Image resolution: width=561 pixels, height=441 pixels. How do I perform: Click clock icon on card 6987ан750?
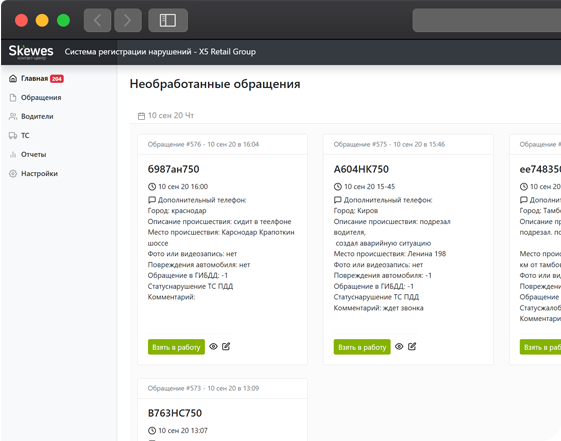pos(152,187)
